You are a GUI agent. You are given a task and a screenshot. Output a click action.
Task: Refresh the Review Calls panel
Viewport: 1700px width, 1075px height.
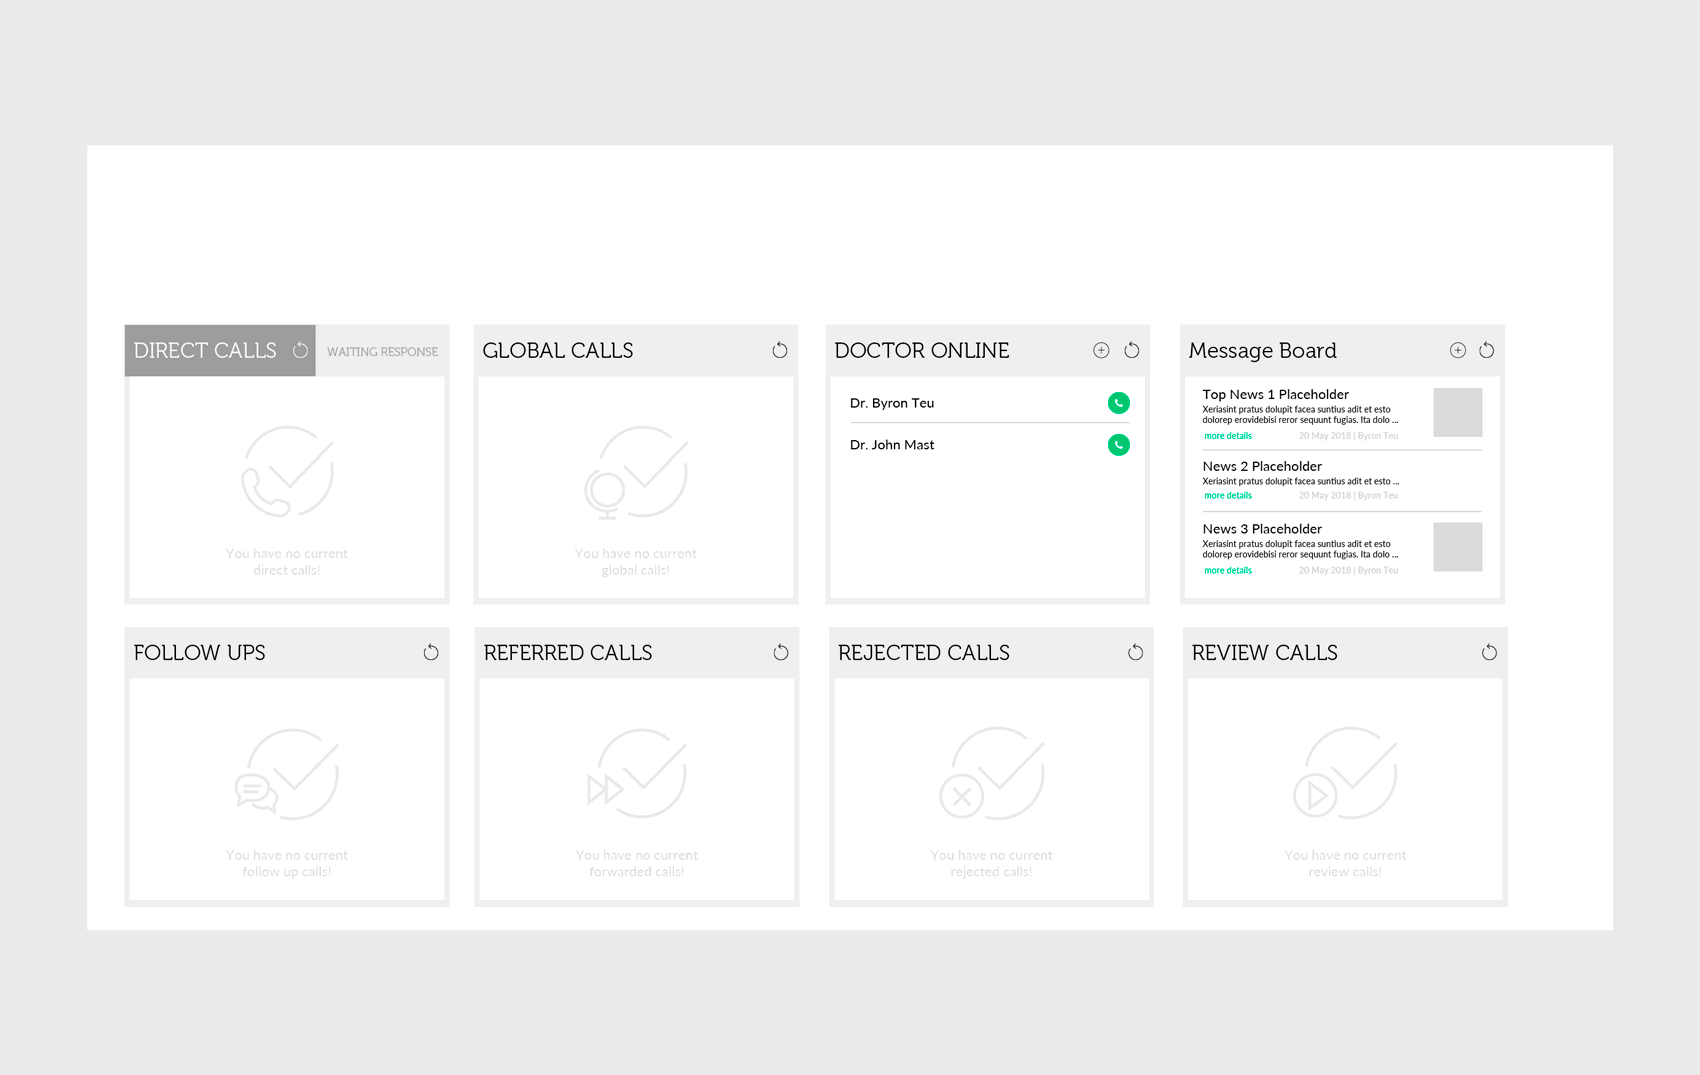pos(1489,653)
